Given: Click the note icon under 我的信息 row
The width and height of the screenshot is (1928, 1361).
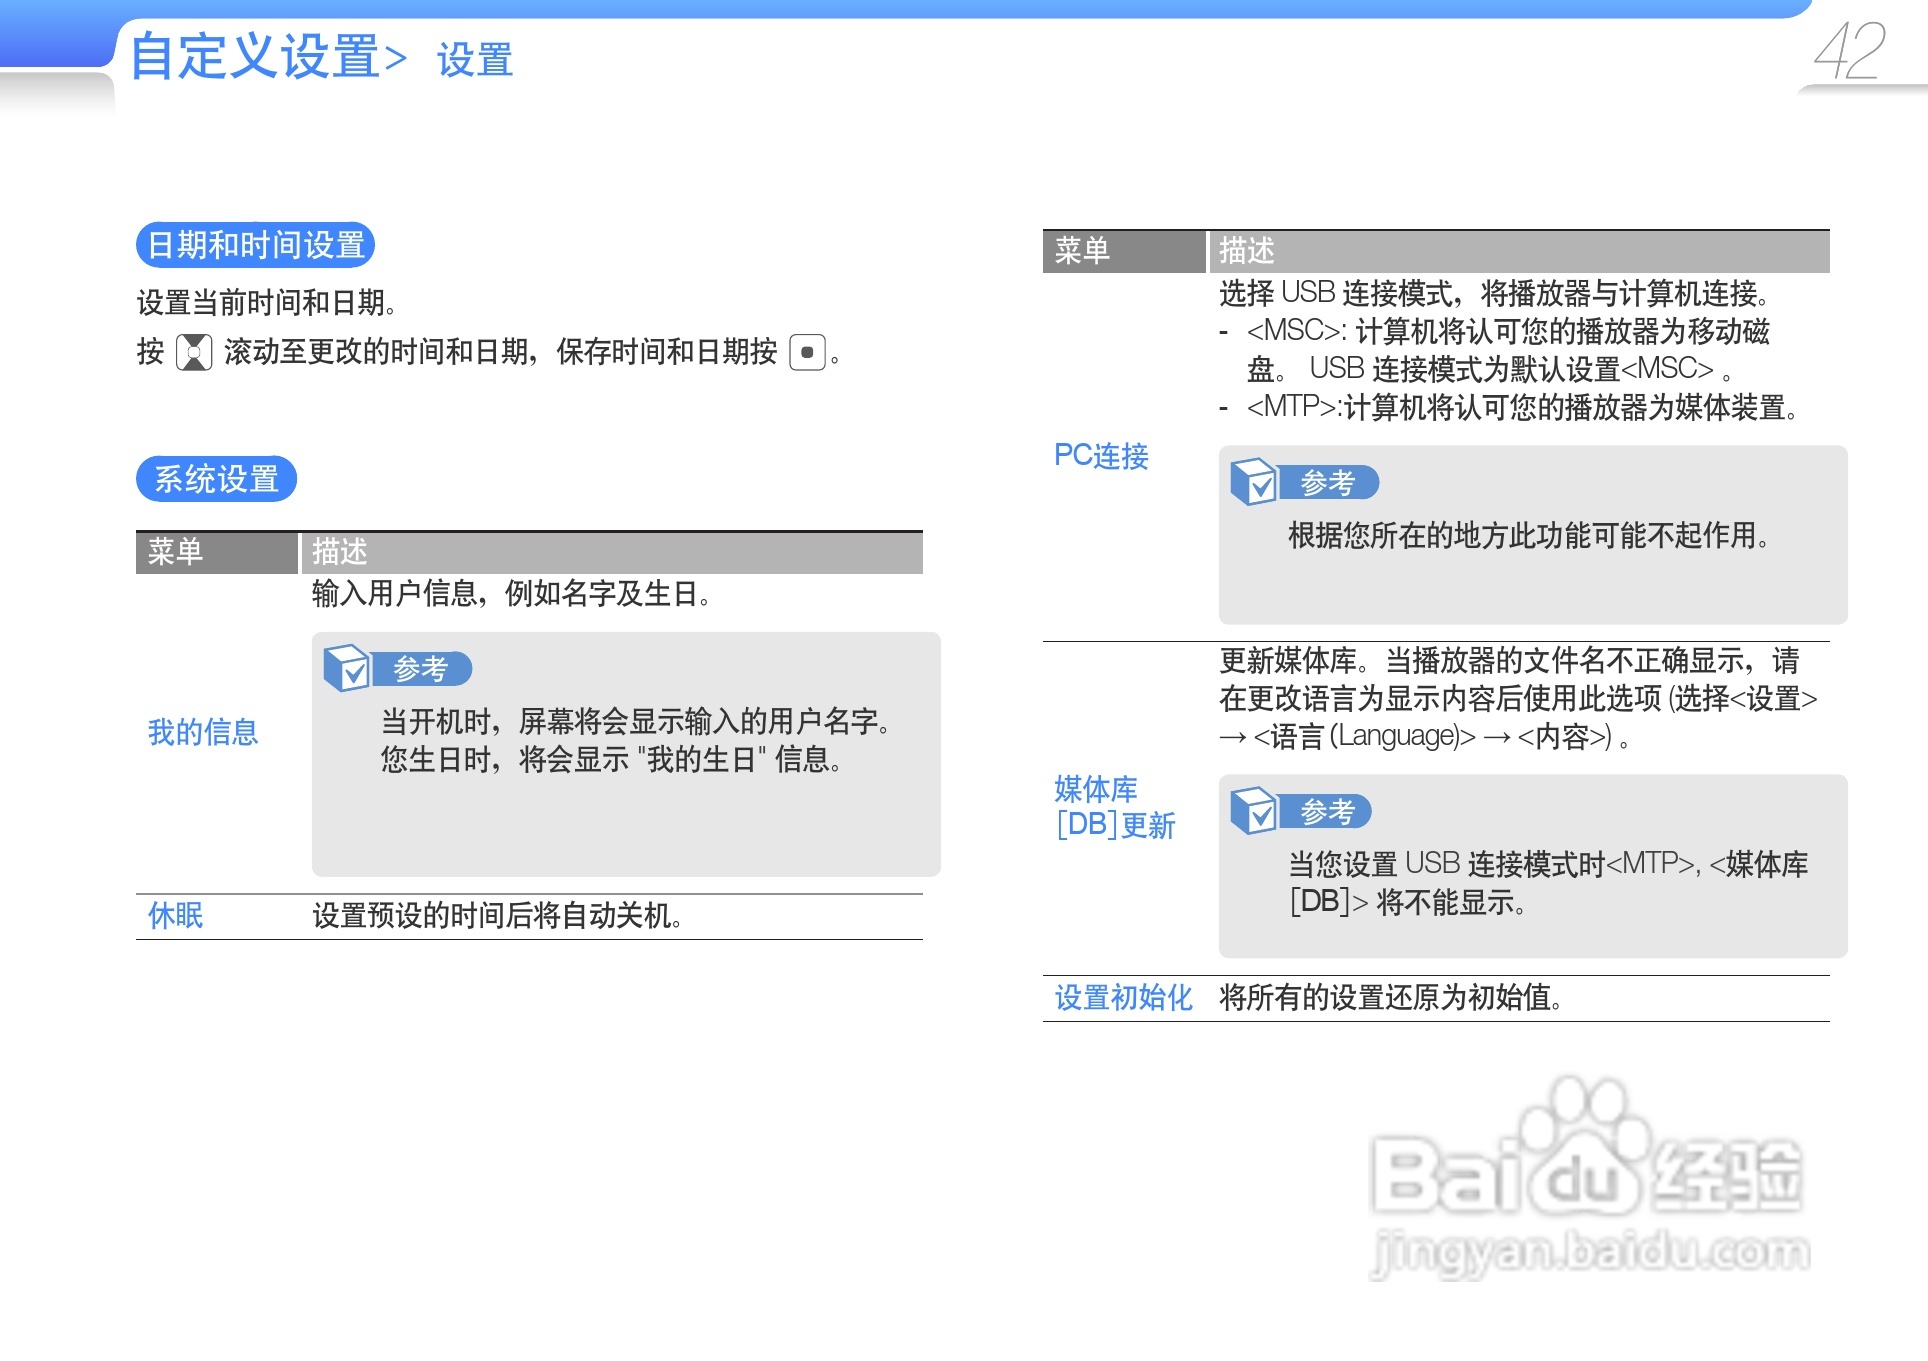Looking at the screenshot, I should click(347, 668).
